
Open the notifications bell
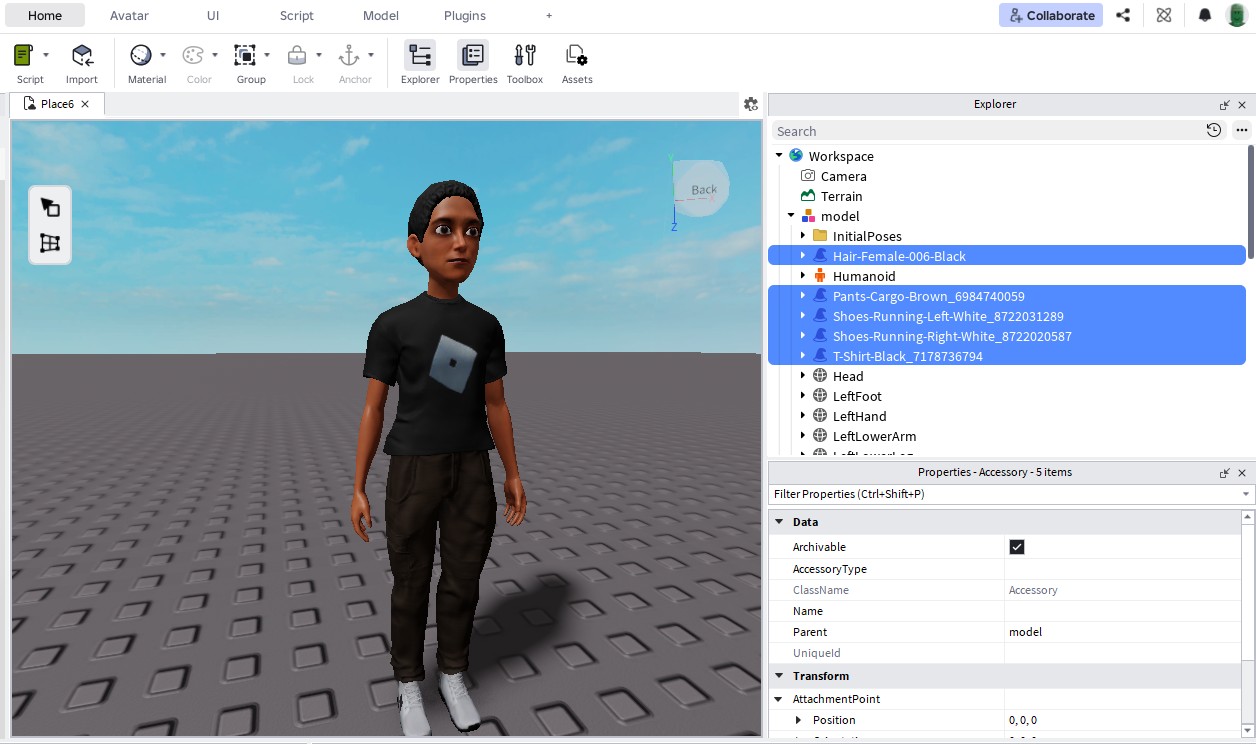[1205, 15]
